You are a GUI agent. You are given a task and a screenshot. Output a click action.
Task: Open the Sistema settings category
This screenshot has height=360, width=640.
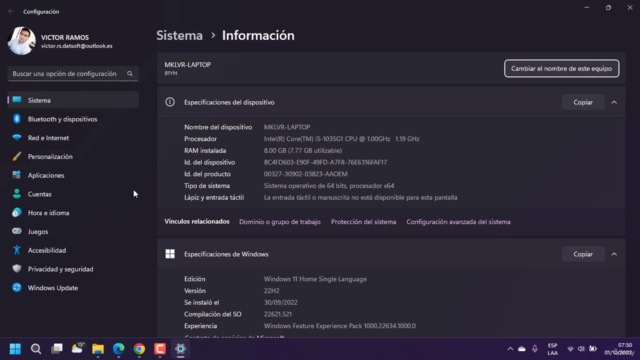pyautogui.click(x=73, y=100)
